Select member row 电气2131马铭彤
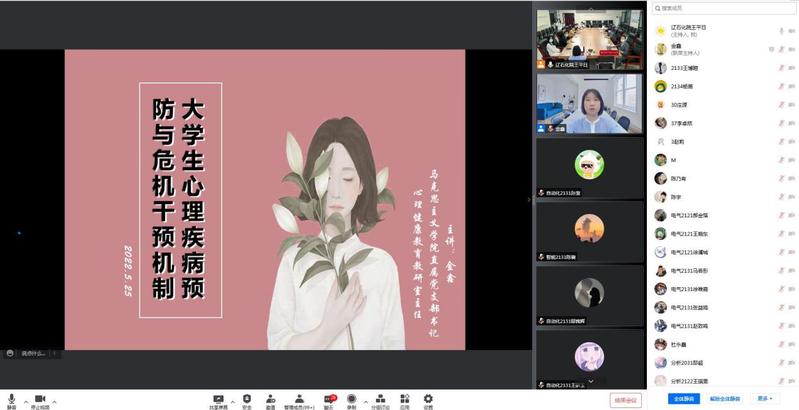 click(725, 270)
